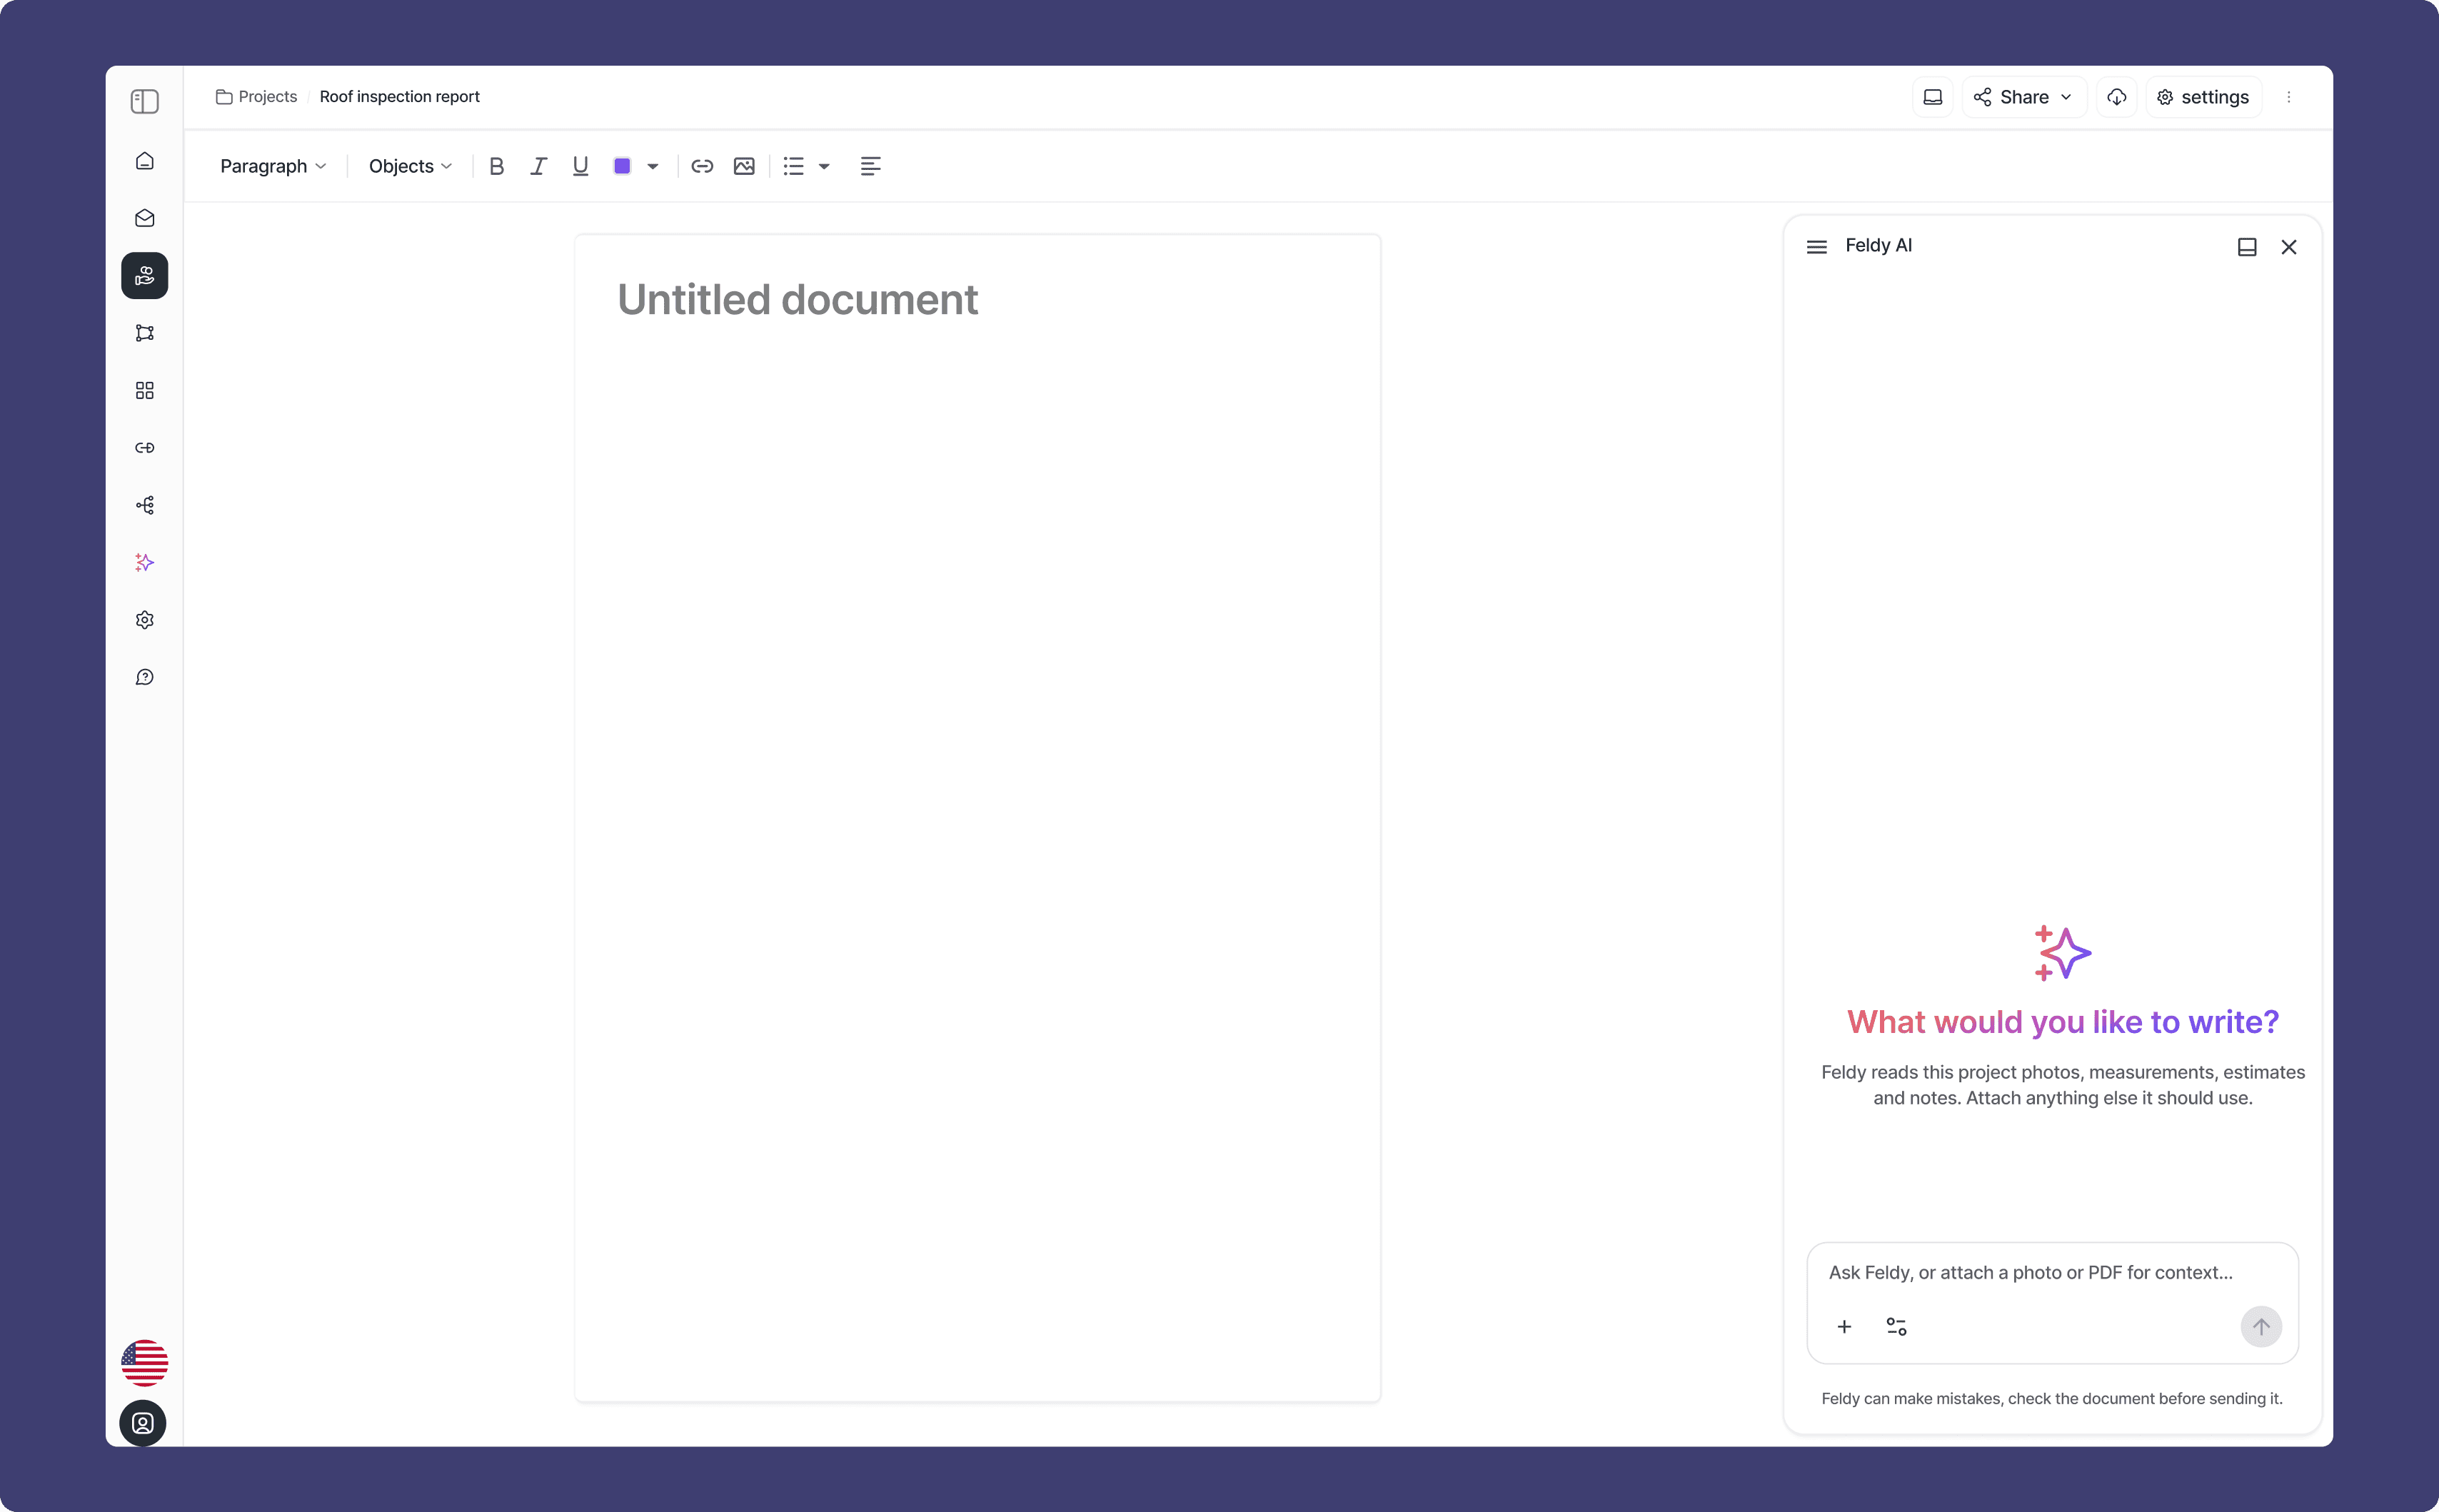
Task: Expand the text color dropdown arrow
Action: pyautogui.click(x=652, y=166)
